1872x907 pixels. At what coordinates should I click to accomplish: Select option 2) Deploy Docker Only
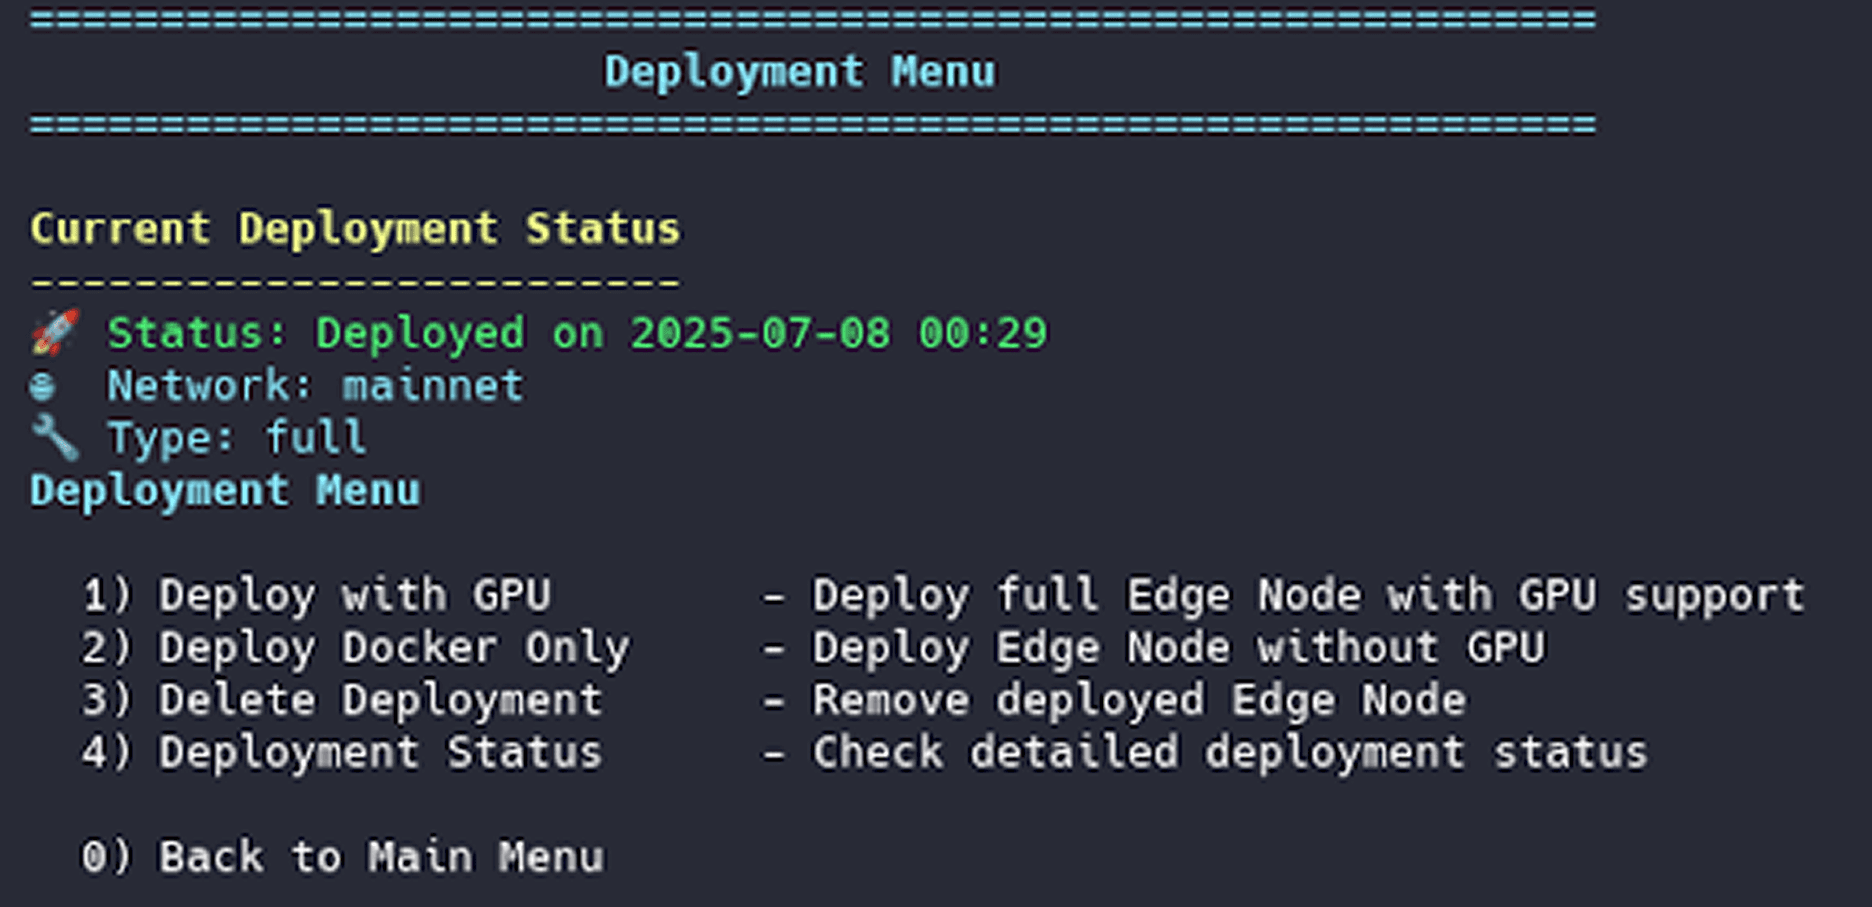(355, 647)
